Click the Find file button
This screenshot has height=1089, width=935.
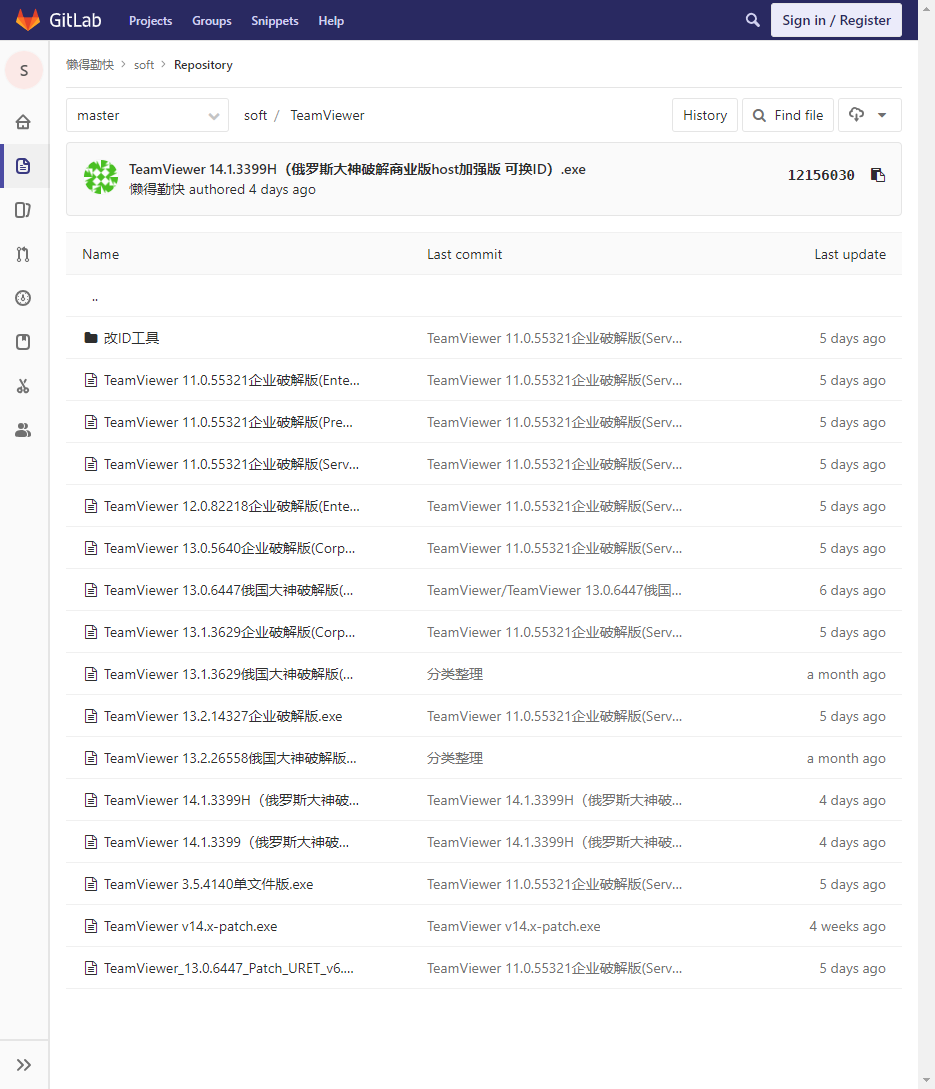788,115
